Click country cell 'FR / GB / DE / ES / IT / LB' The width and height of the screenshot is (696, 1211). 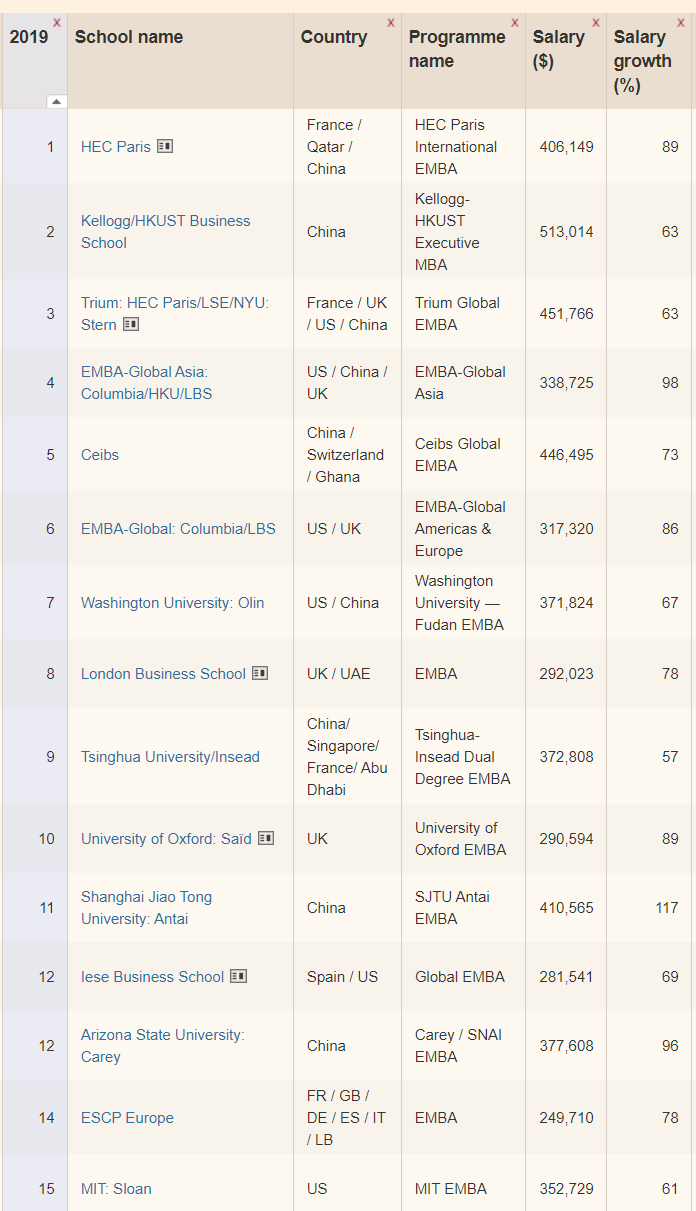tap(346, 1117)
